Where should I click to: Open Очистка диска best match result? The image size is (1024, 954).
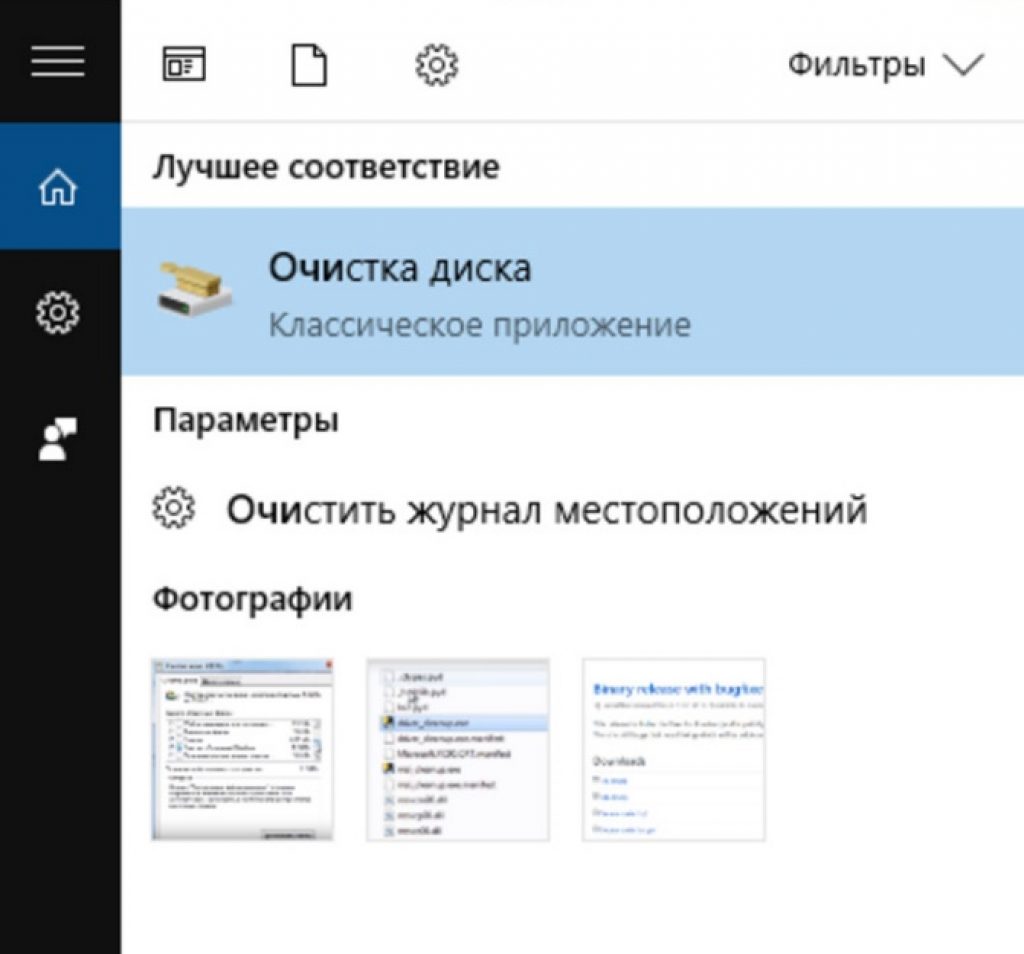[x=572, y=291]
